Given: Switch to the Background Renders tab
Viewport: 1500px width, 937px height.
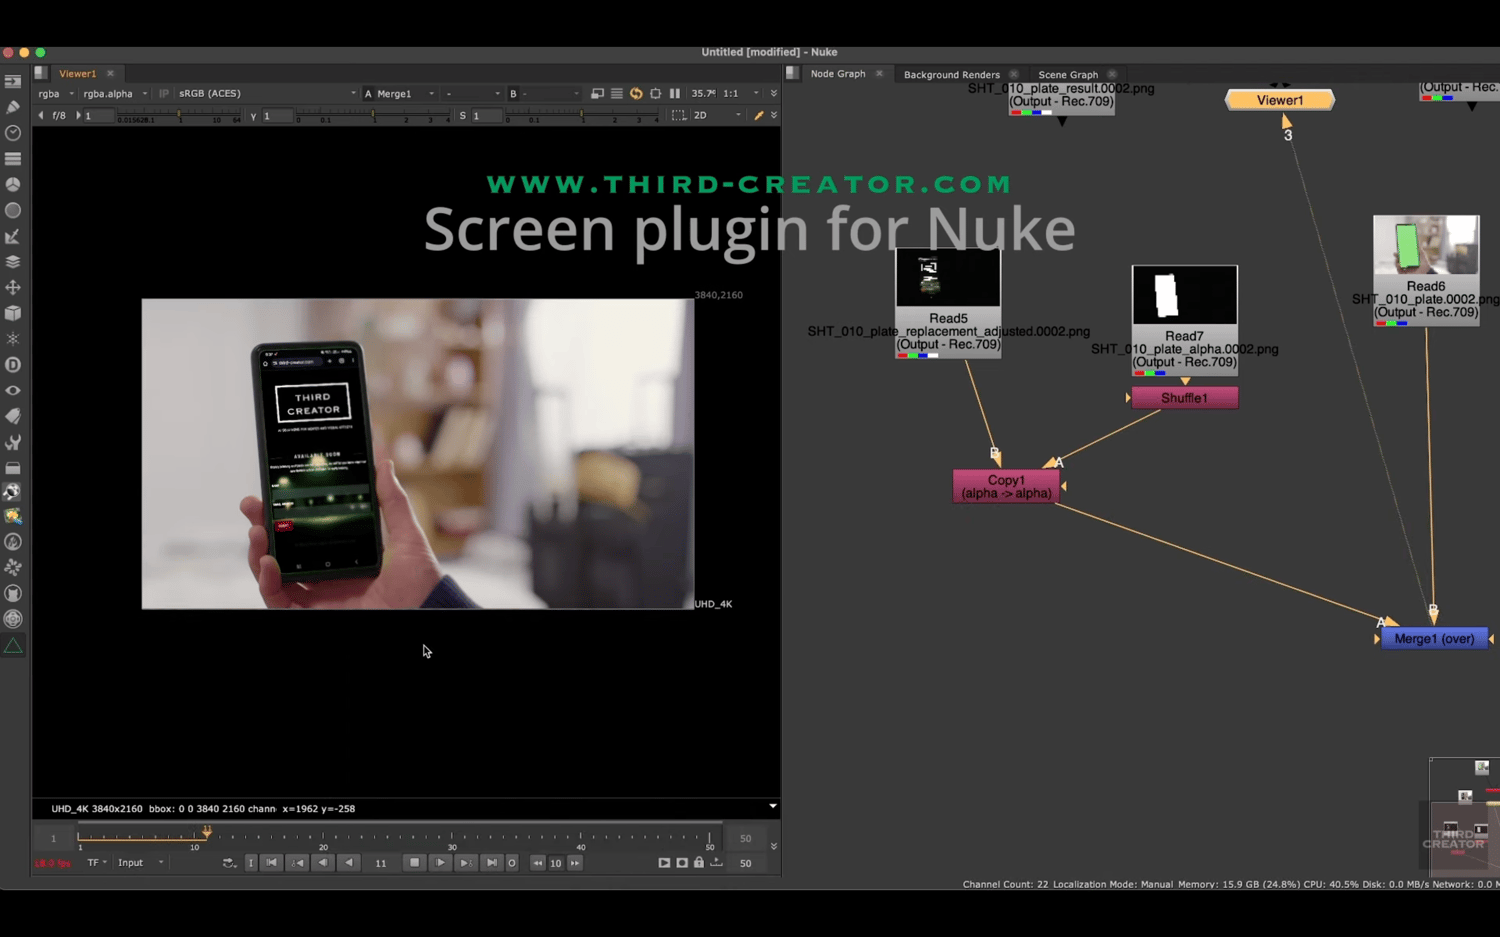Looking at the screenshot, I should point(951,75).
